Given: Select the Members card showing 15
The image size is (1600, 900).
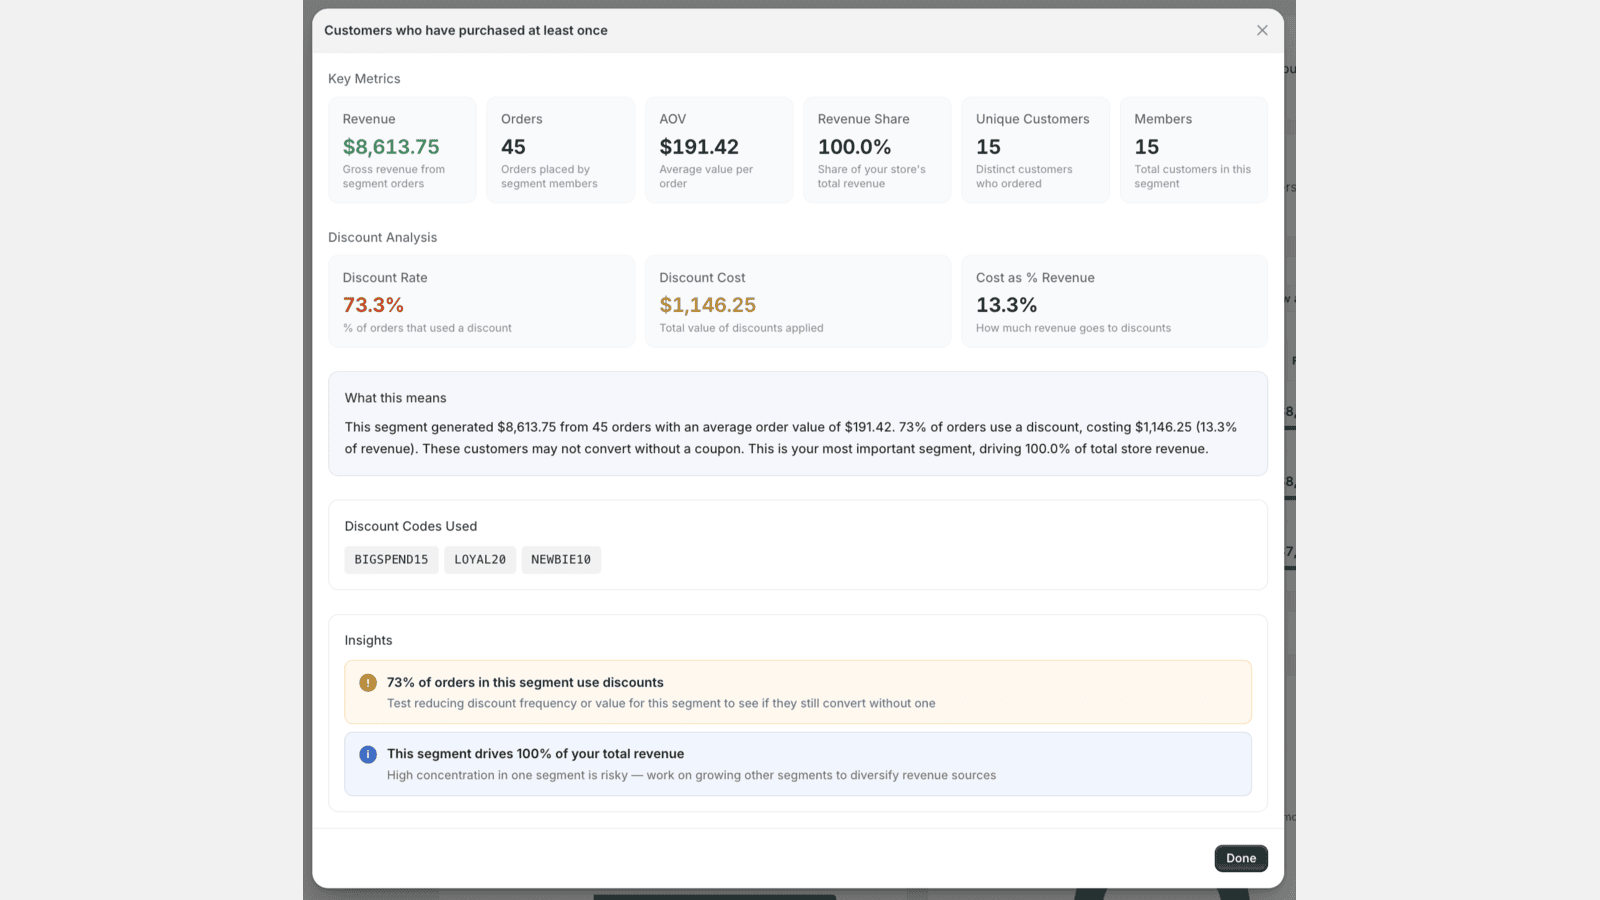Looking at the screenshot, I should pyautogui.click(x=1193, y=150).
